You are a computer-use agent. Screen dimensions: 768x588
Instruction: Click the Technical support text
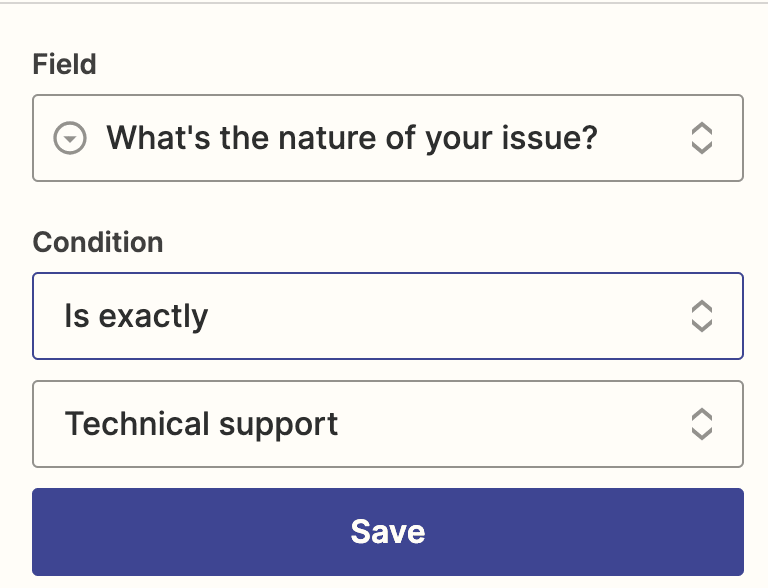201,424
